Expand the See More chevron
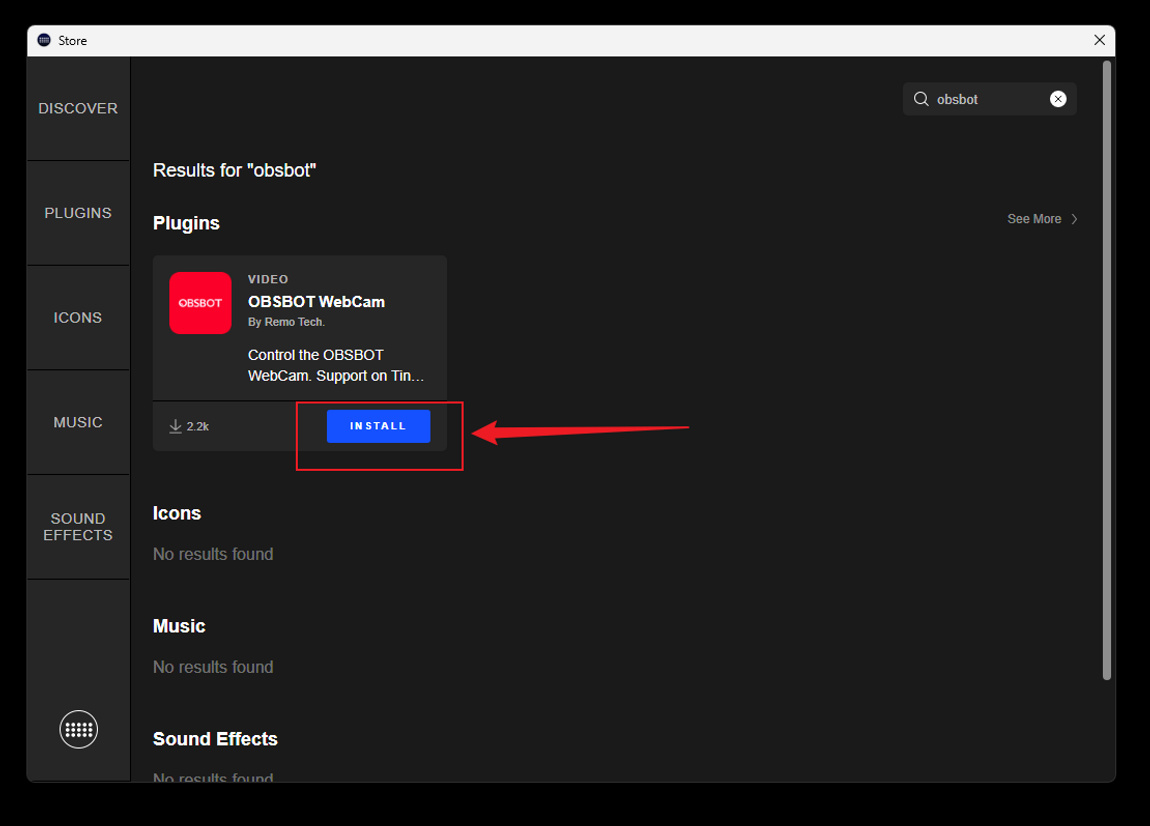Viewport: 1150px width, 826px height. coord(1074,218)
